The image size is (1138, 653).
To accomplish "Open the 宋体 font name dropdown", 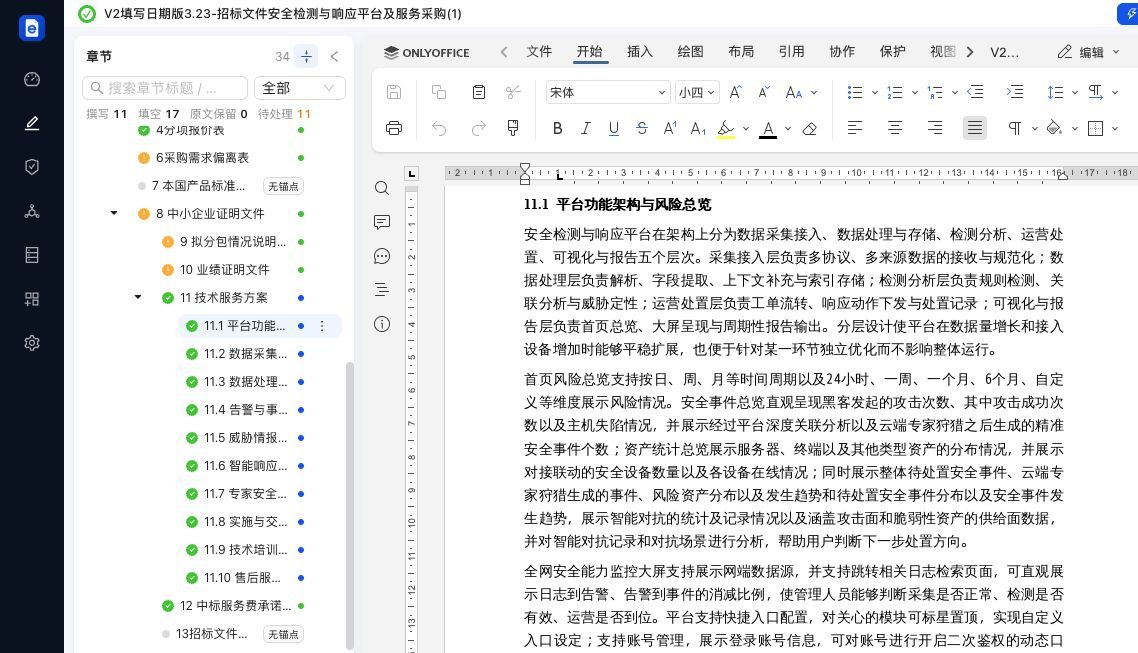I will click(x=608, y=92).
